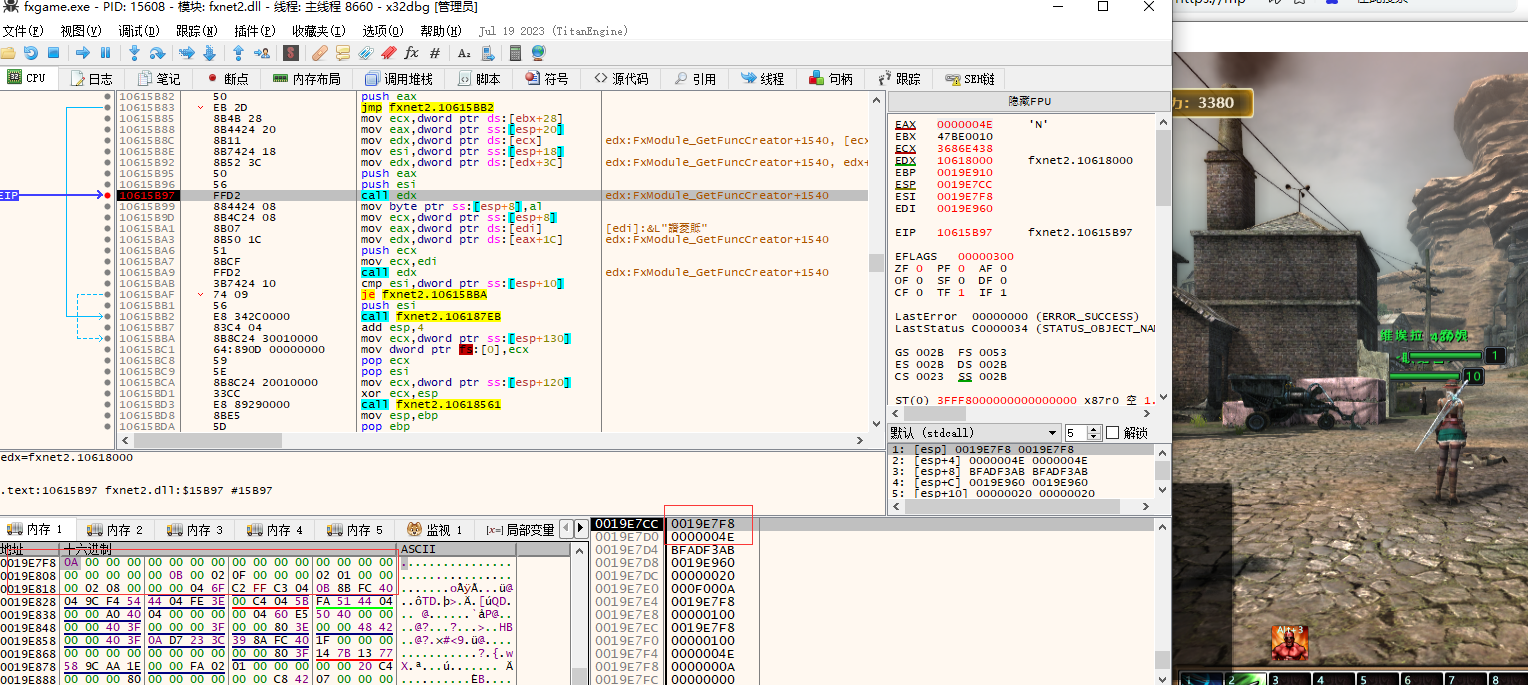Click the step over icon

pos(158,53)
